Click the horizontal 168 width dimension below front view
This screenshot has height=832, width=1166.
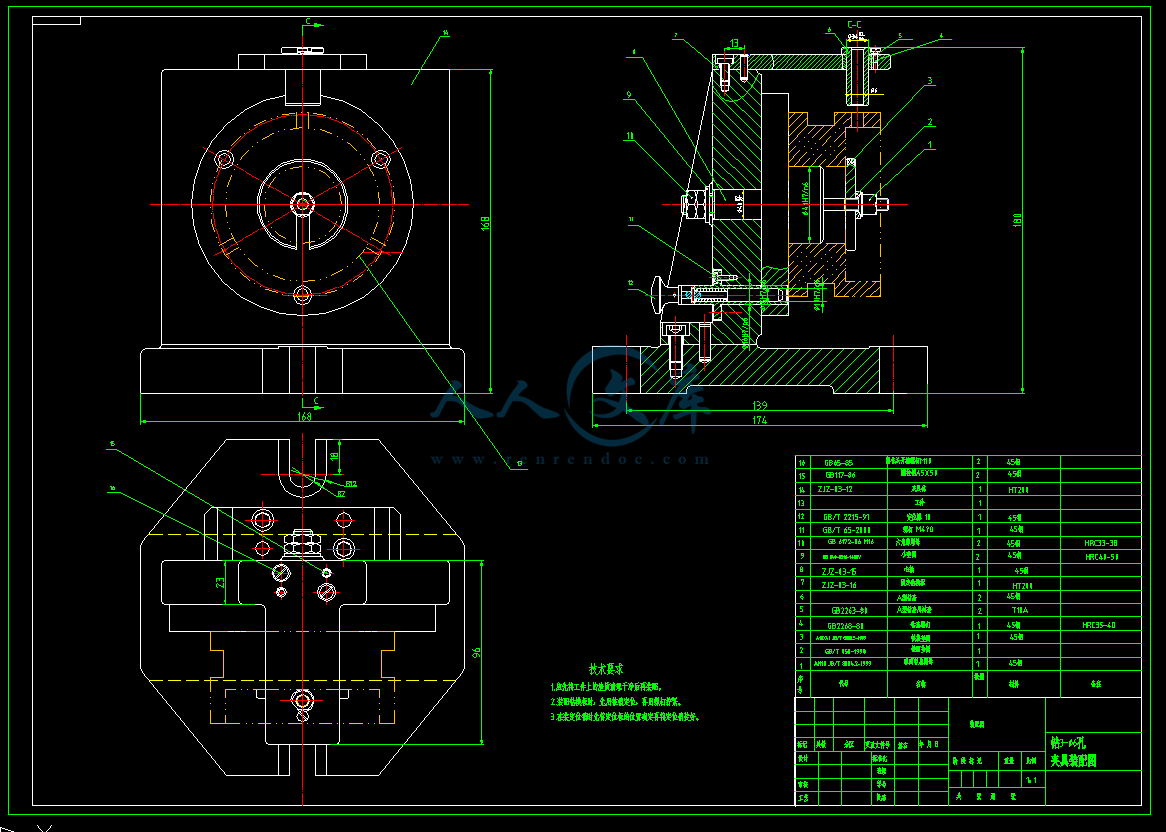[x=304, y=416]
